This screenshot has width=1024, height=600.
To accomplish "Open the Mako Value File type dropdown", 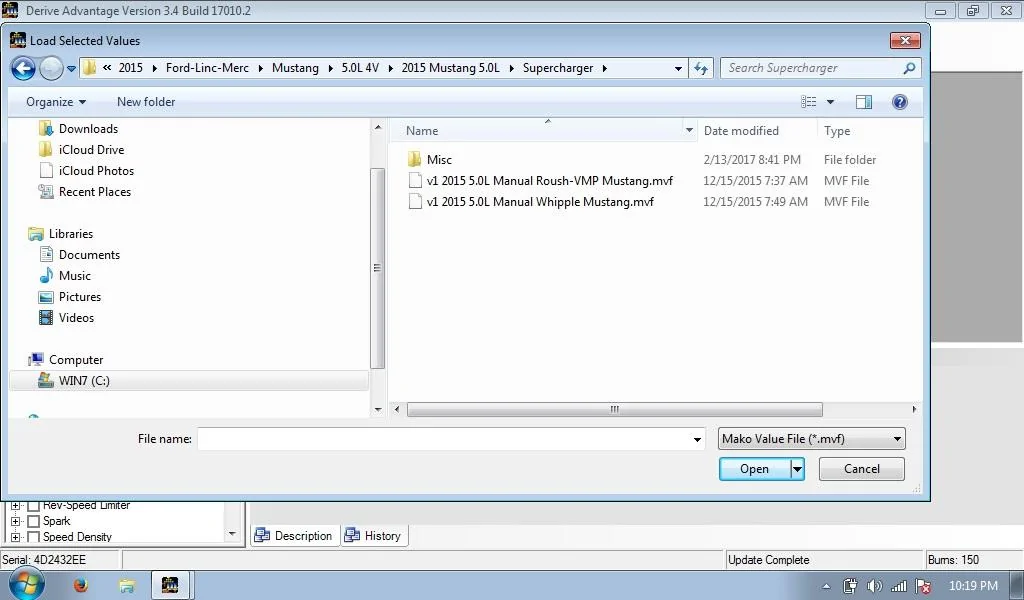I will coord(812,439).
